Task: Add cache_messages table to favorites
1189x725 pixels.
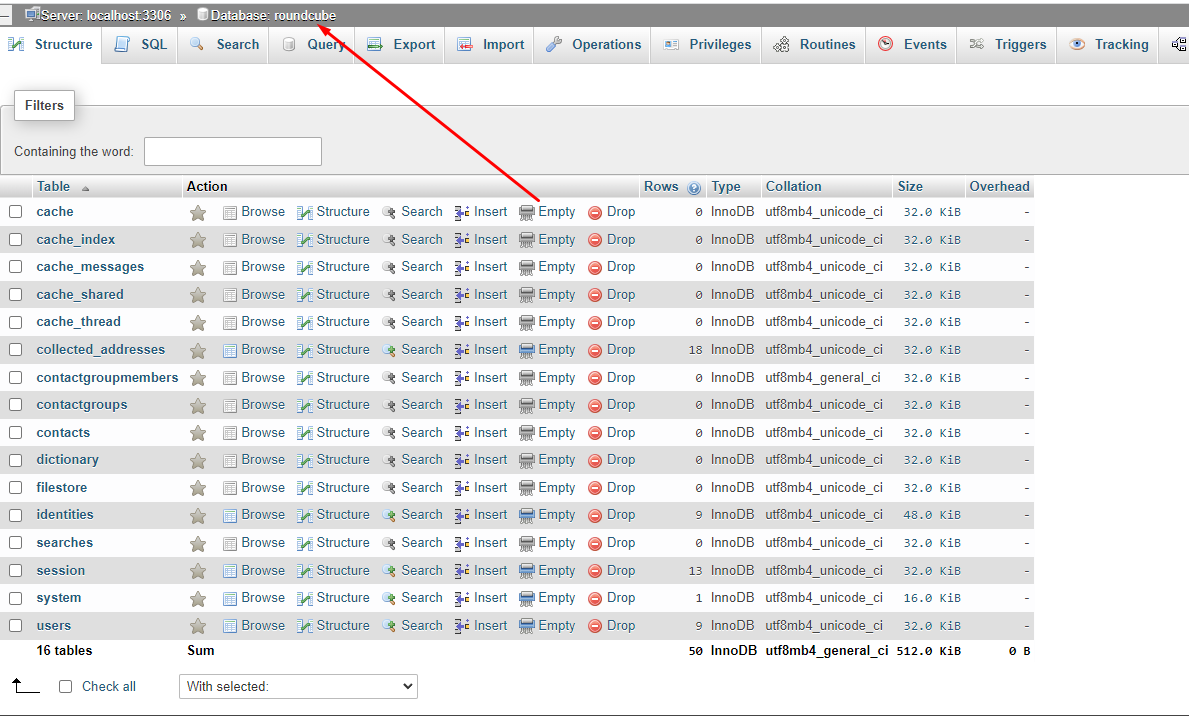Action: (198, 268)
